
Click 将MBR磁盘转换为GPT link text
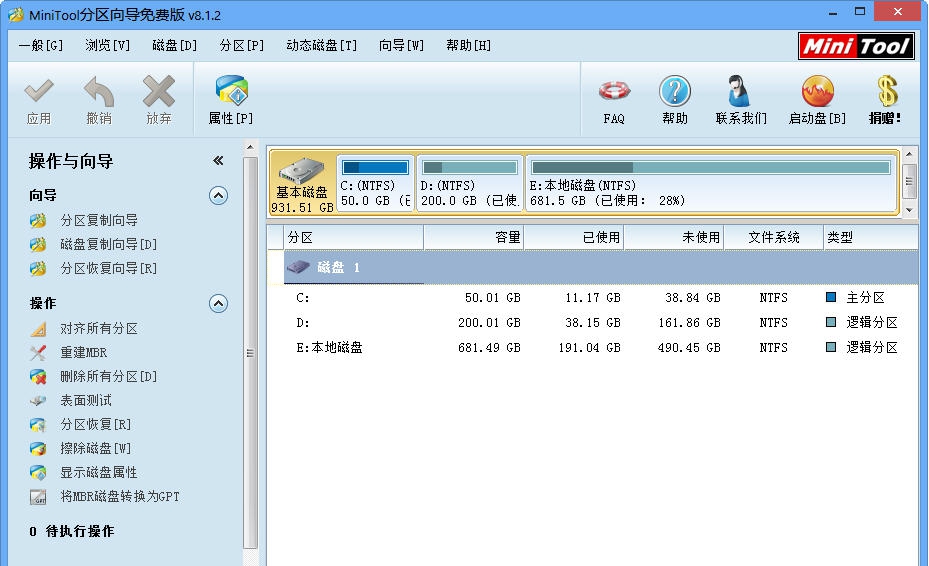coord(120,497)
